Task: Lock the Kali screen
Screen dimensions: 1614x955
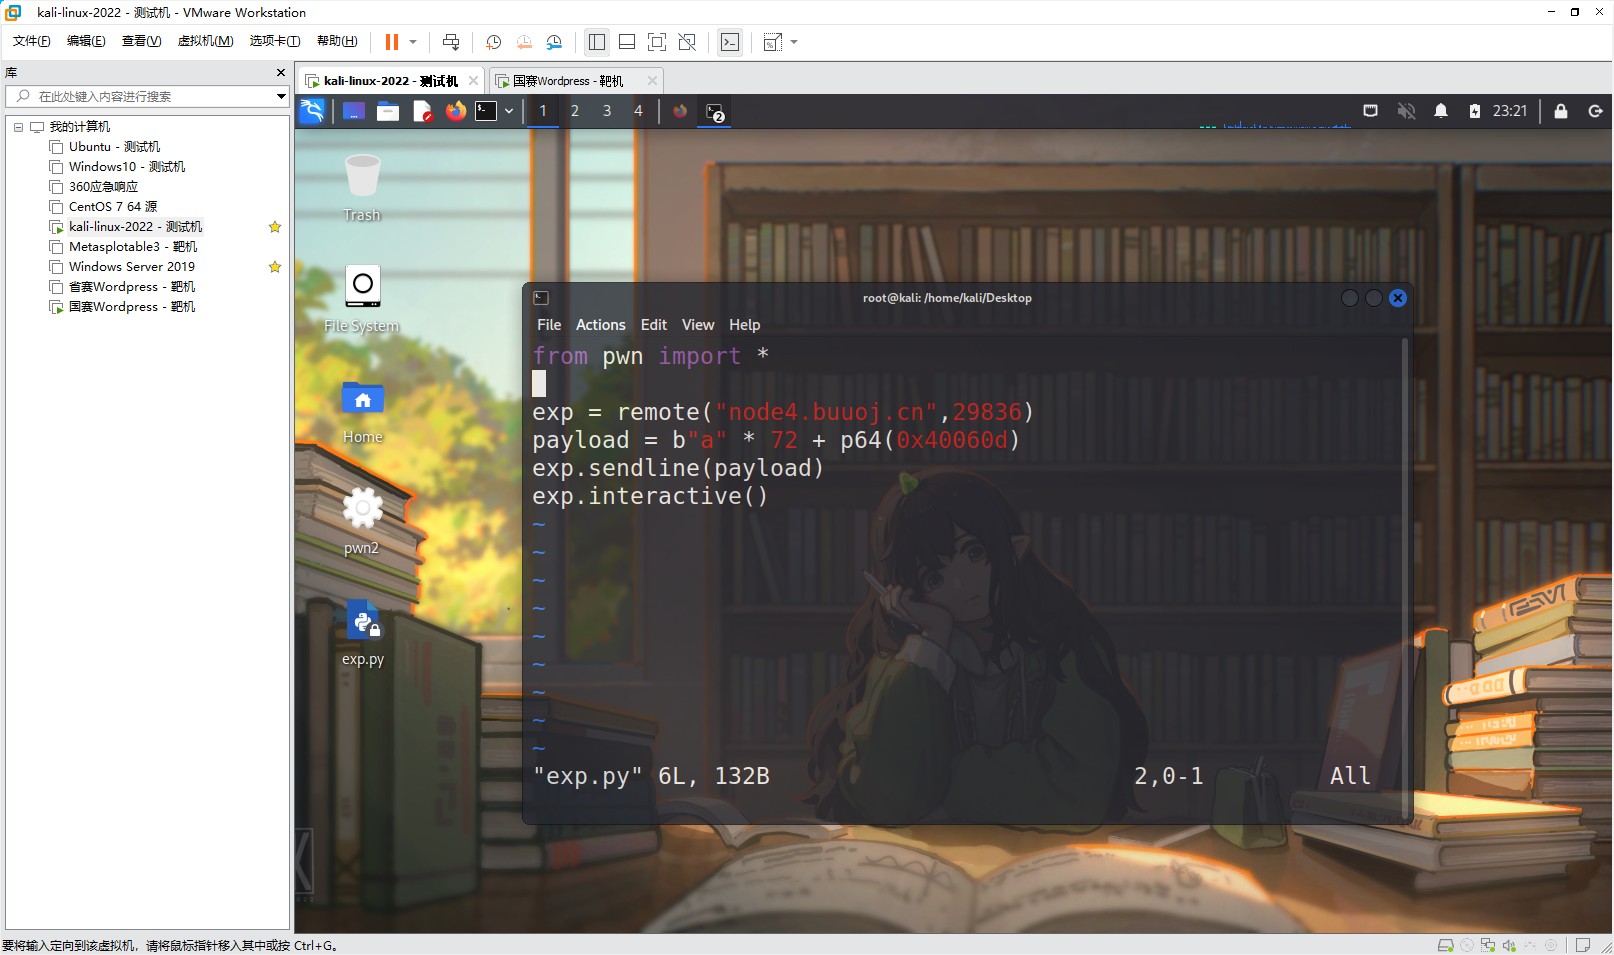Action: pyautogui.click(x=1561, y=111)
